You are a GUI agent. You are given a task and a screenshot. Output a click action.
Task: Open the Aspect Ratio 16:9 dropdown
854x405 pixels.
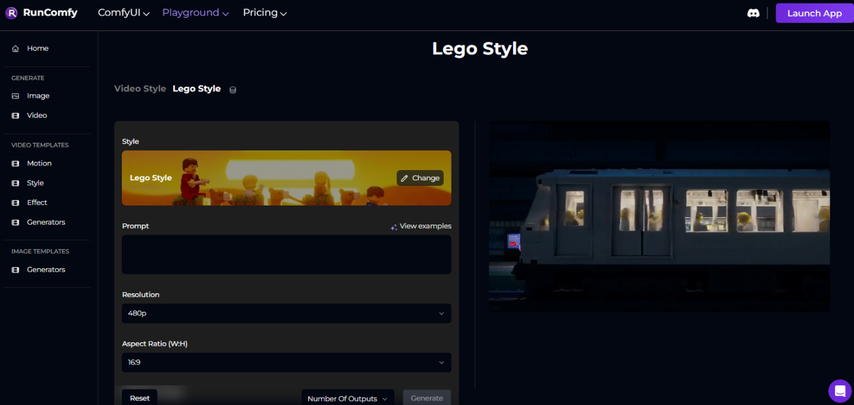[286, 363]
